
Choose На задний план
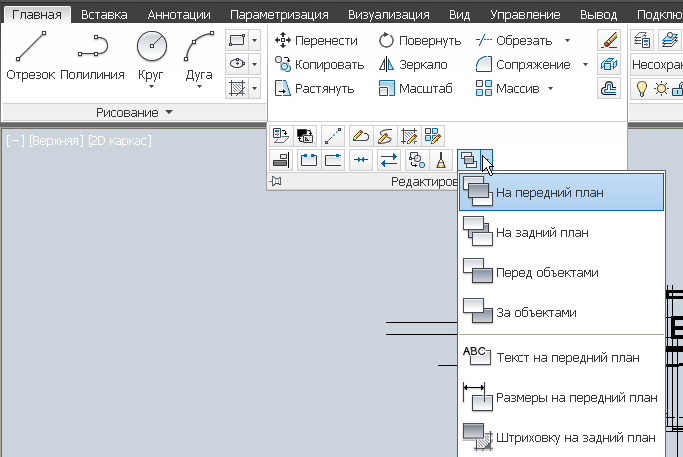(561, 232)
